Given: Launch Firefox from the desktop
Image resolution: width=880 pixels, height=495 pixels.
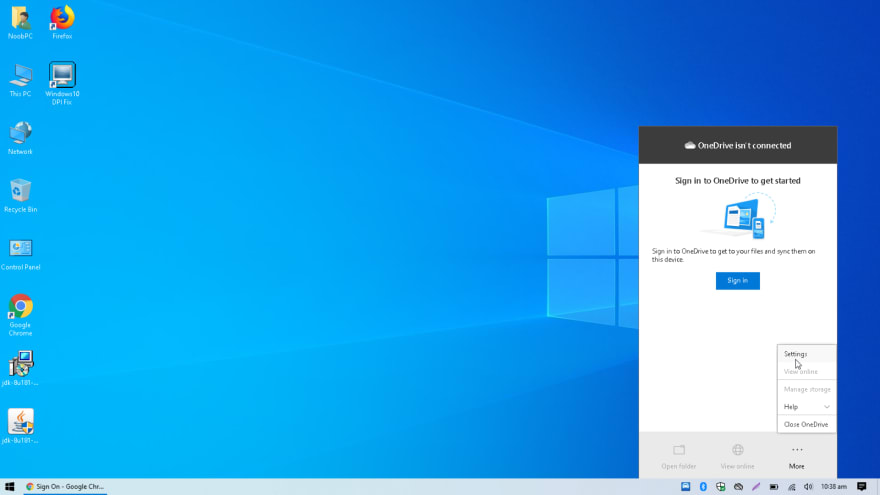Looking at the screenshot, I should (x=62, y=22).
